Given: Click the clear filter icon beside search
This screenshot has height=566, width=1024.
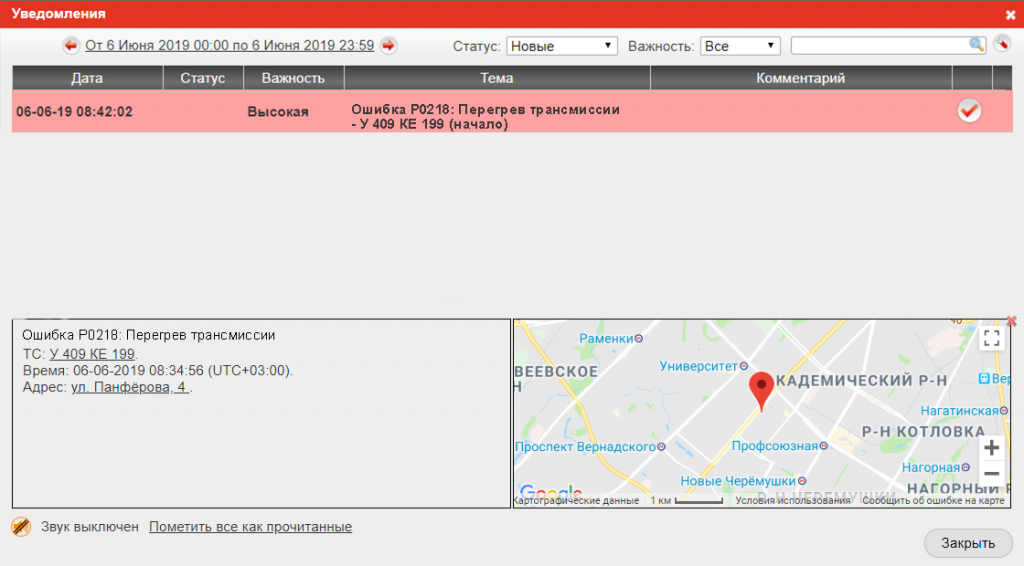Looking at the screenshot, I should [1002, 44].
